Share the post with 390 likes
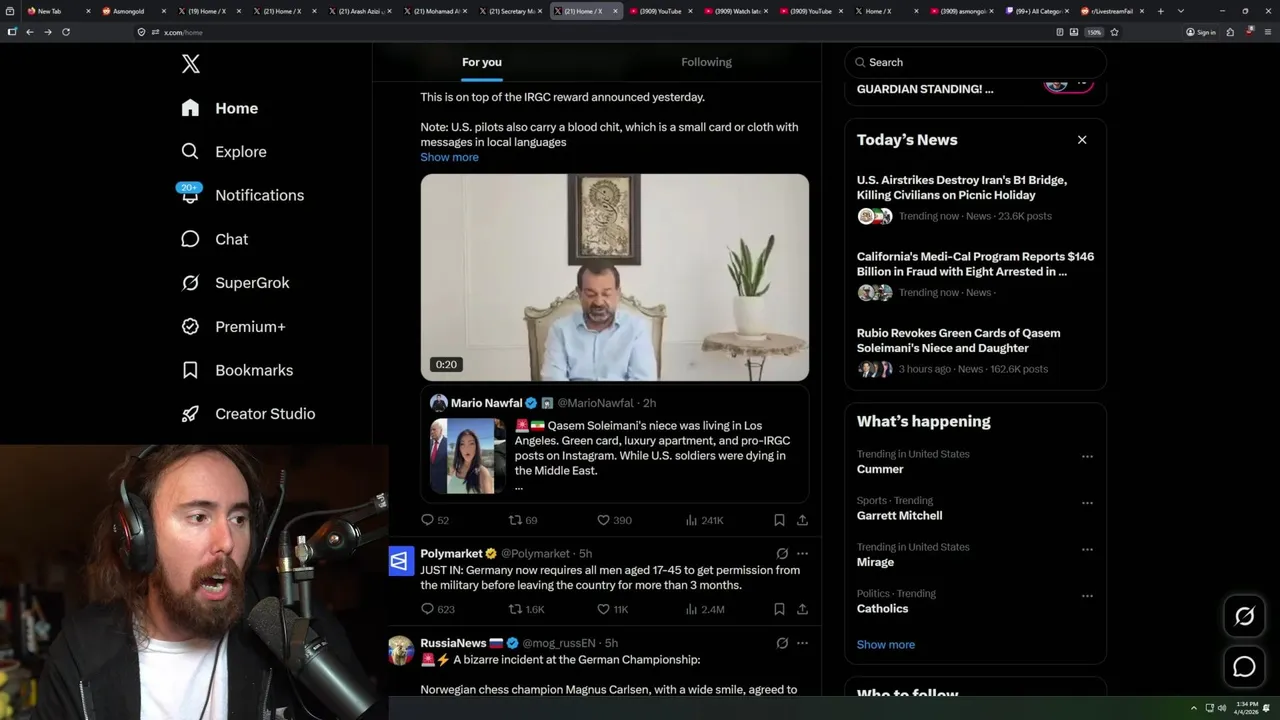This screenshot has width=1280, height=720. (x=802, y=520)
